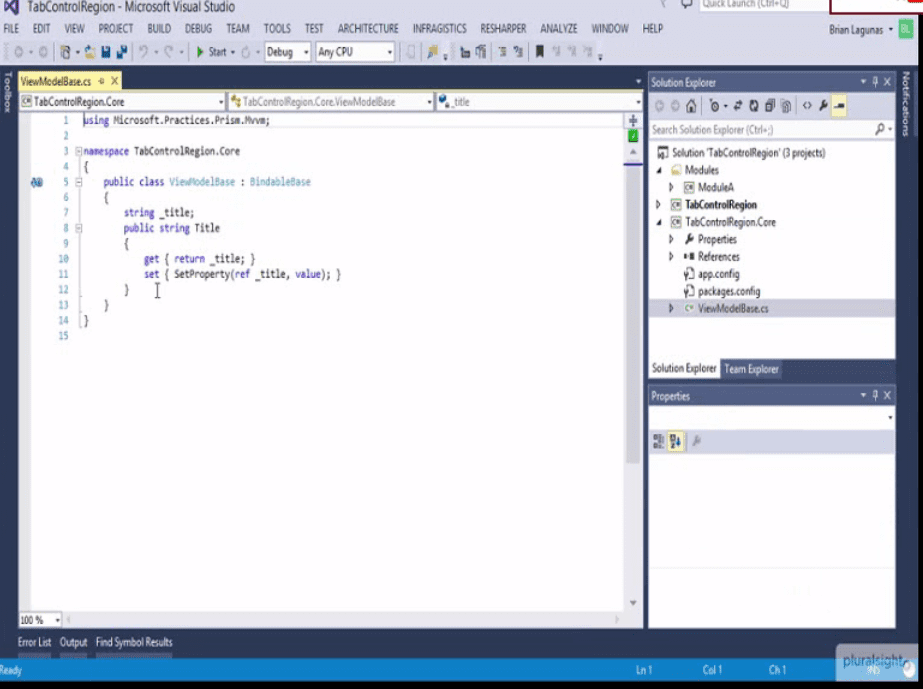This screenshot has height=689, width=923.
Task: Toggle outlining for ViewModelBase class on line 5
Action: click(x=79, y=182)
